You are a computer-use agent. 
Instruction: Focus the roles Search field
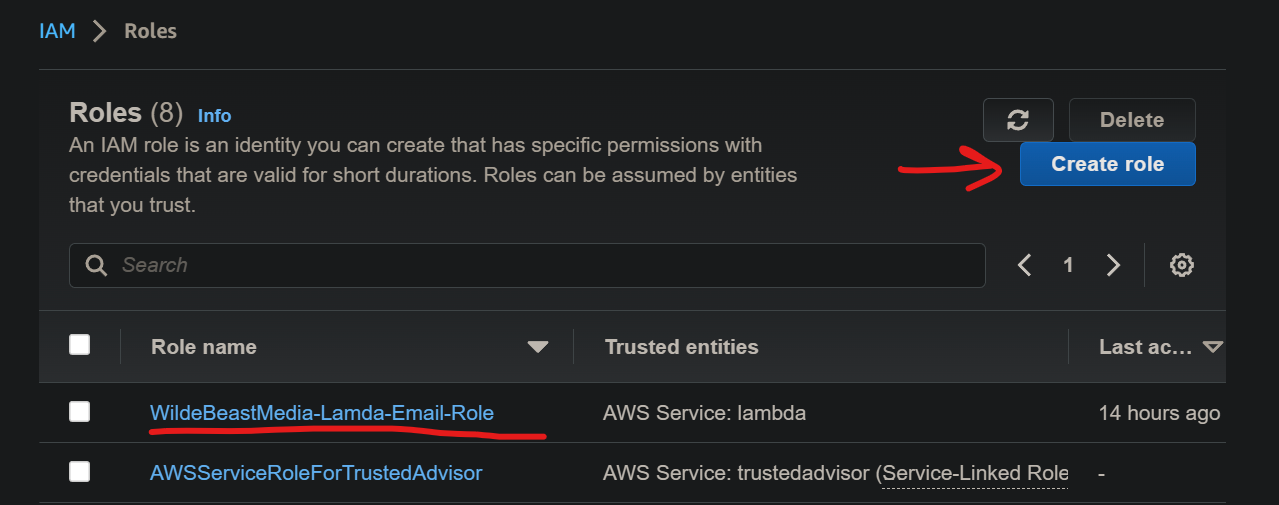[x=540, y=265]
